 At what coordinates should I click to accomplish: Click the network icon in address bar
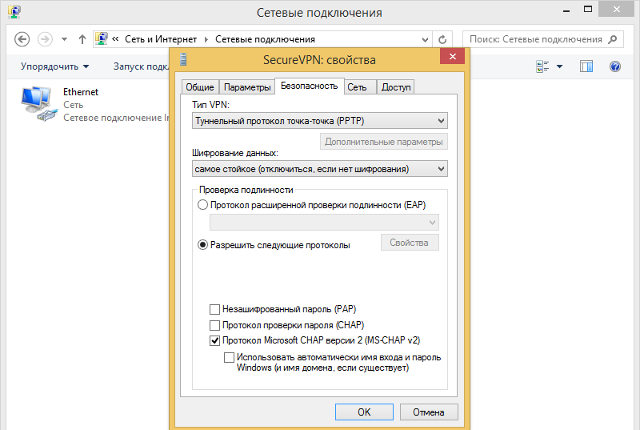[101, 39]
